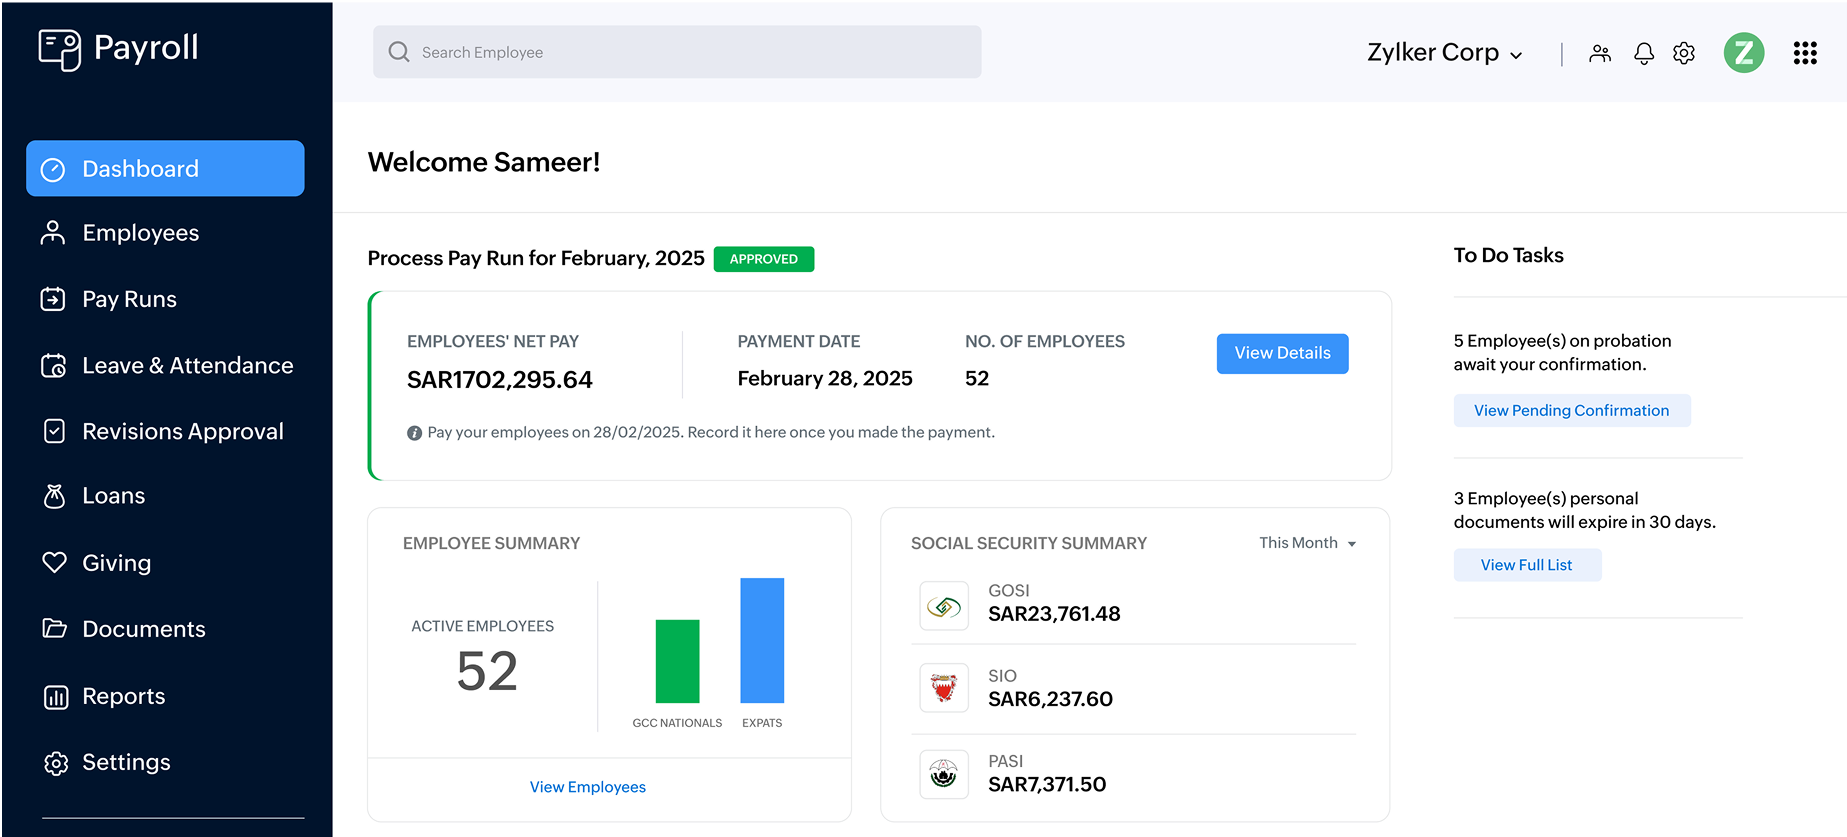Open the This Month period dropdown

(1307, 543)
